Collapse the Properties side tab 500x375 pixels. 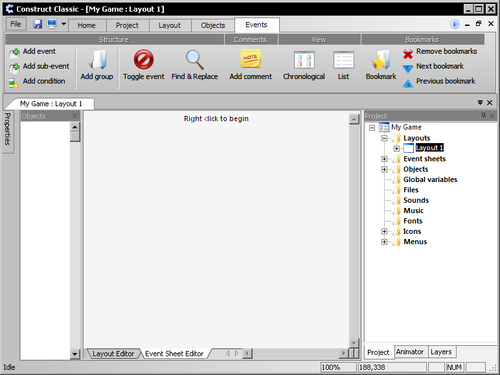(8, 129)
